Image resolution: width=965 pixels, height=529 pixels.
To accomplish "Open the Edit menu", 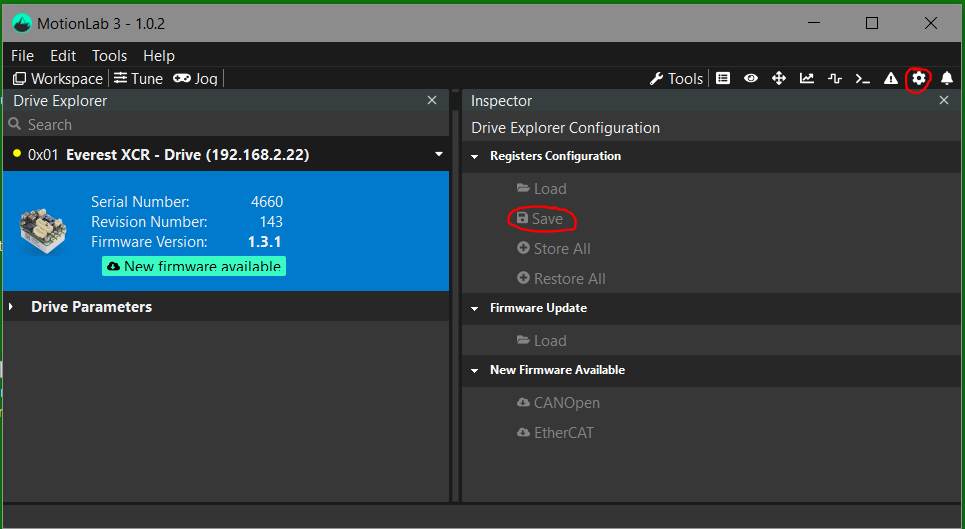I will click(63, 55).
